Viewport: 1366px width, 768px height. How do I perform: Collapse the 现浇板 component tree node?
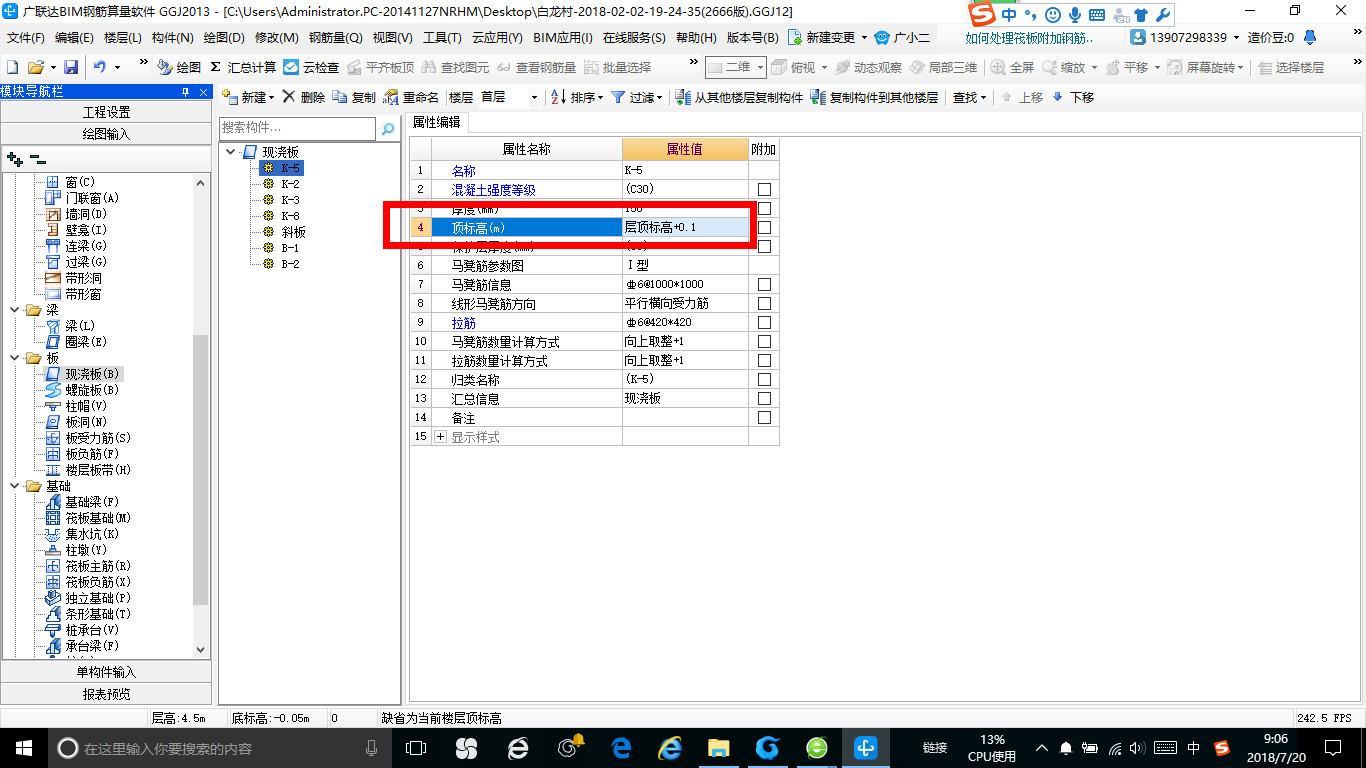(x=232, y=152)
